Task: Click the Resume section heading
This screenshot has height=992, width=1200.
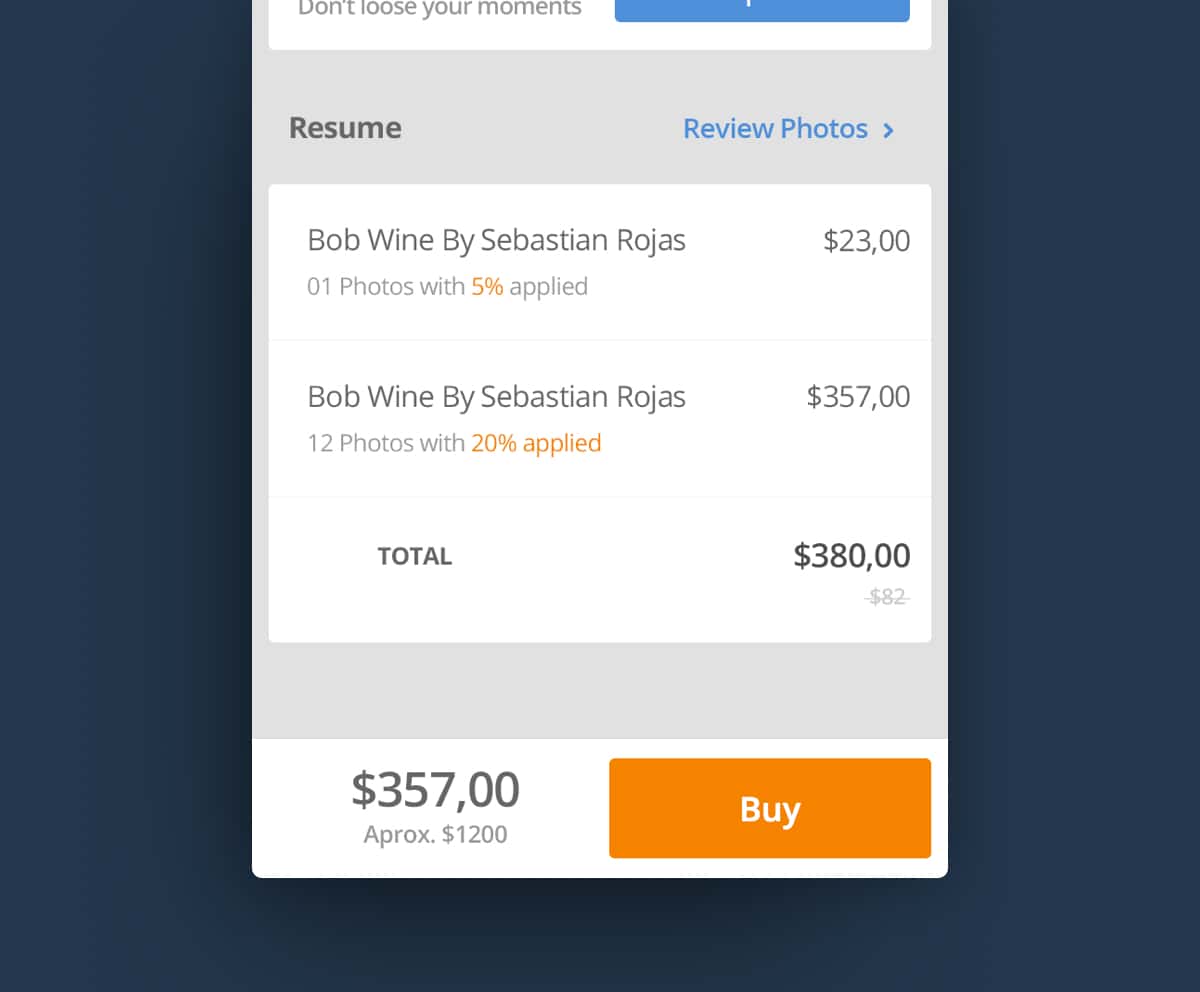Action: [345, 128]
